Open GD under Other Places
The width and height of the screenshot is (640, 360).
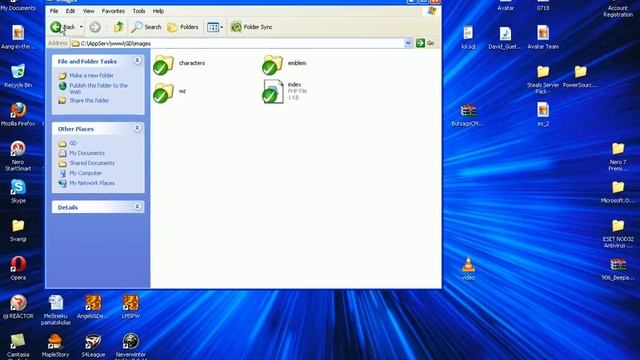coord(73,143)
